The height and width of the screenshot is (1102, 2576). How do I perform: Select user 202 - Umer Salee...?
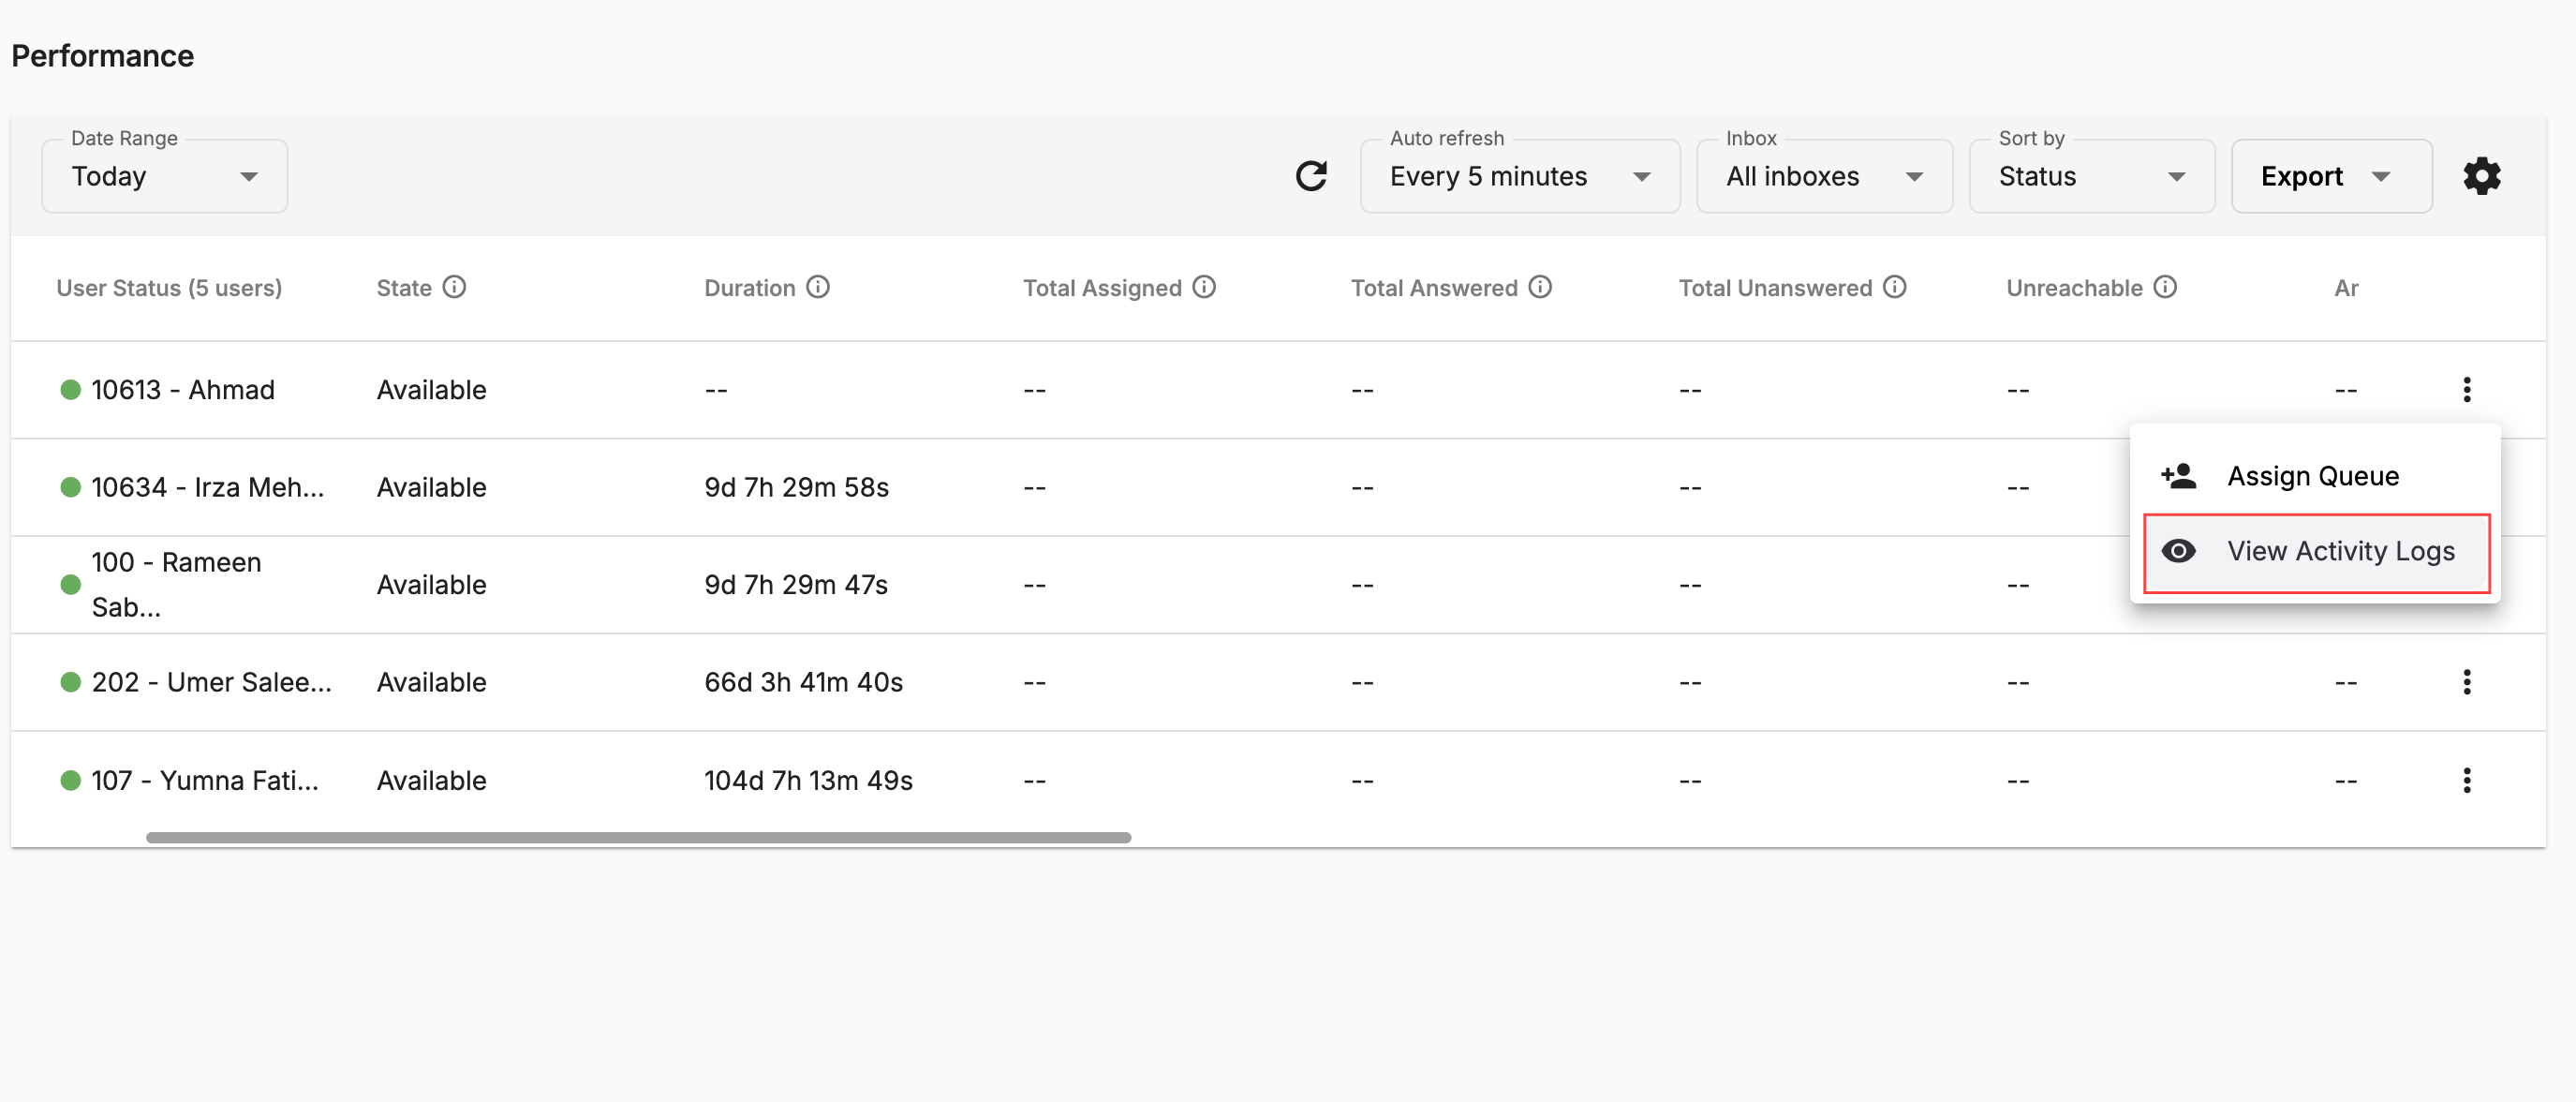[x=211, y=682]
